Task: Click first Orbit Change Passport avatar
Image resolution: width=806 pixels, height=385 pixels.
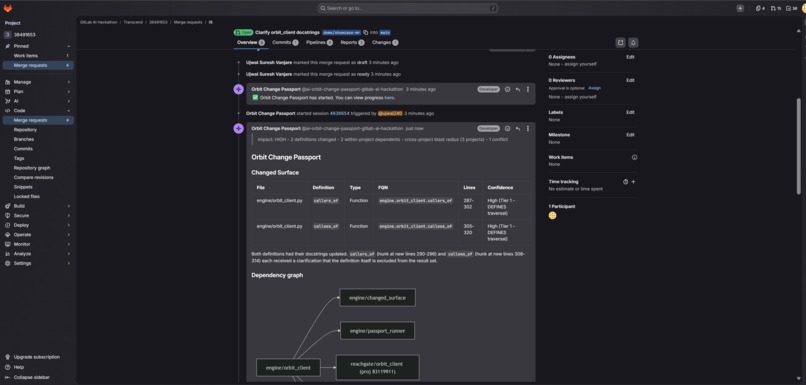Action: point(239,89)
